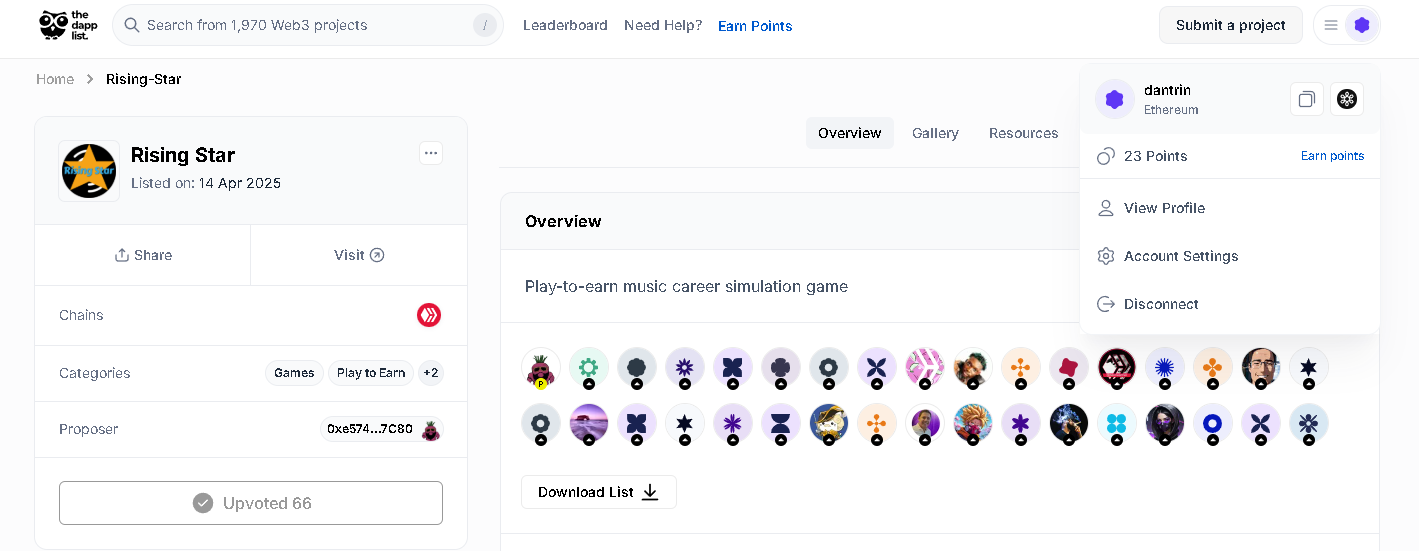1419x551 pixels.
Task: Click the dark network icon beside copy
Action: pos(1347,99)
